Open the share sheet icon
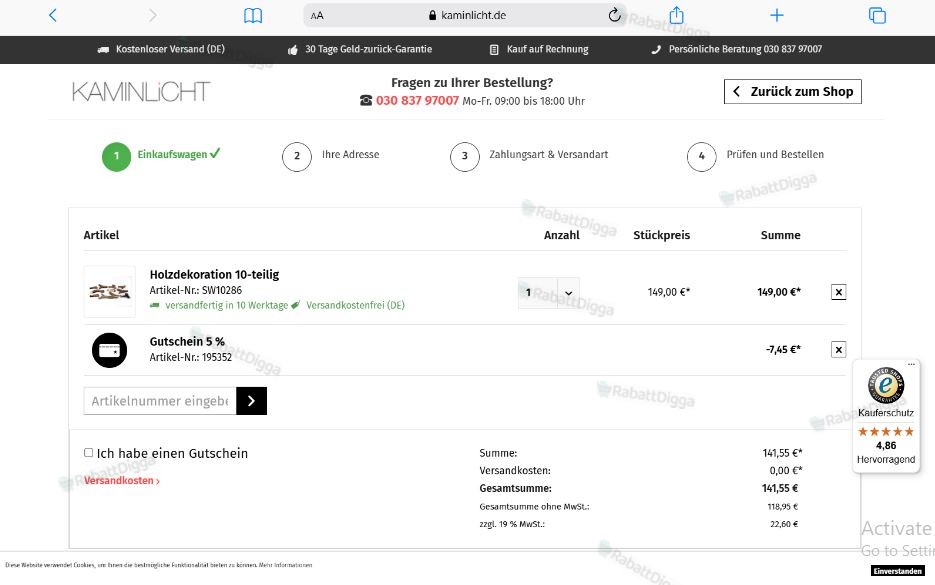The height and width of the screenshot is (585, 935). (676, 16)
